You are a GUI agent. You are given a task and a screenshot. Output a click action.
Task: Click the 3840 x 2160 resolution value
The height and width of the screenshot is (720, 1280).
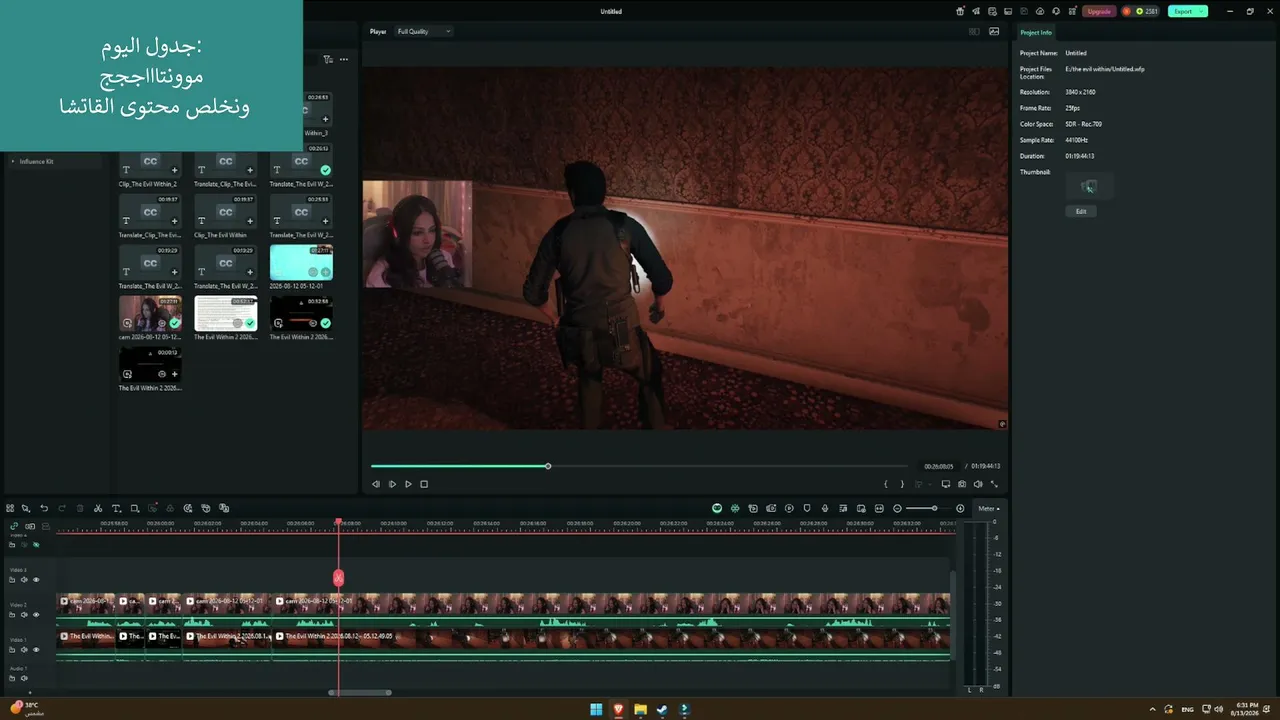pyautogui.click(x=1080, y=92)
